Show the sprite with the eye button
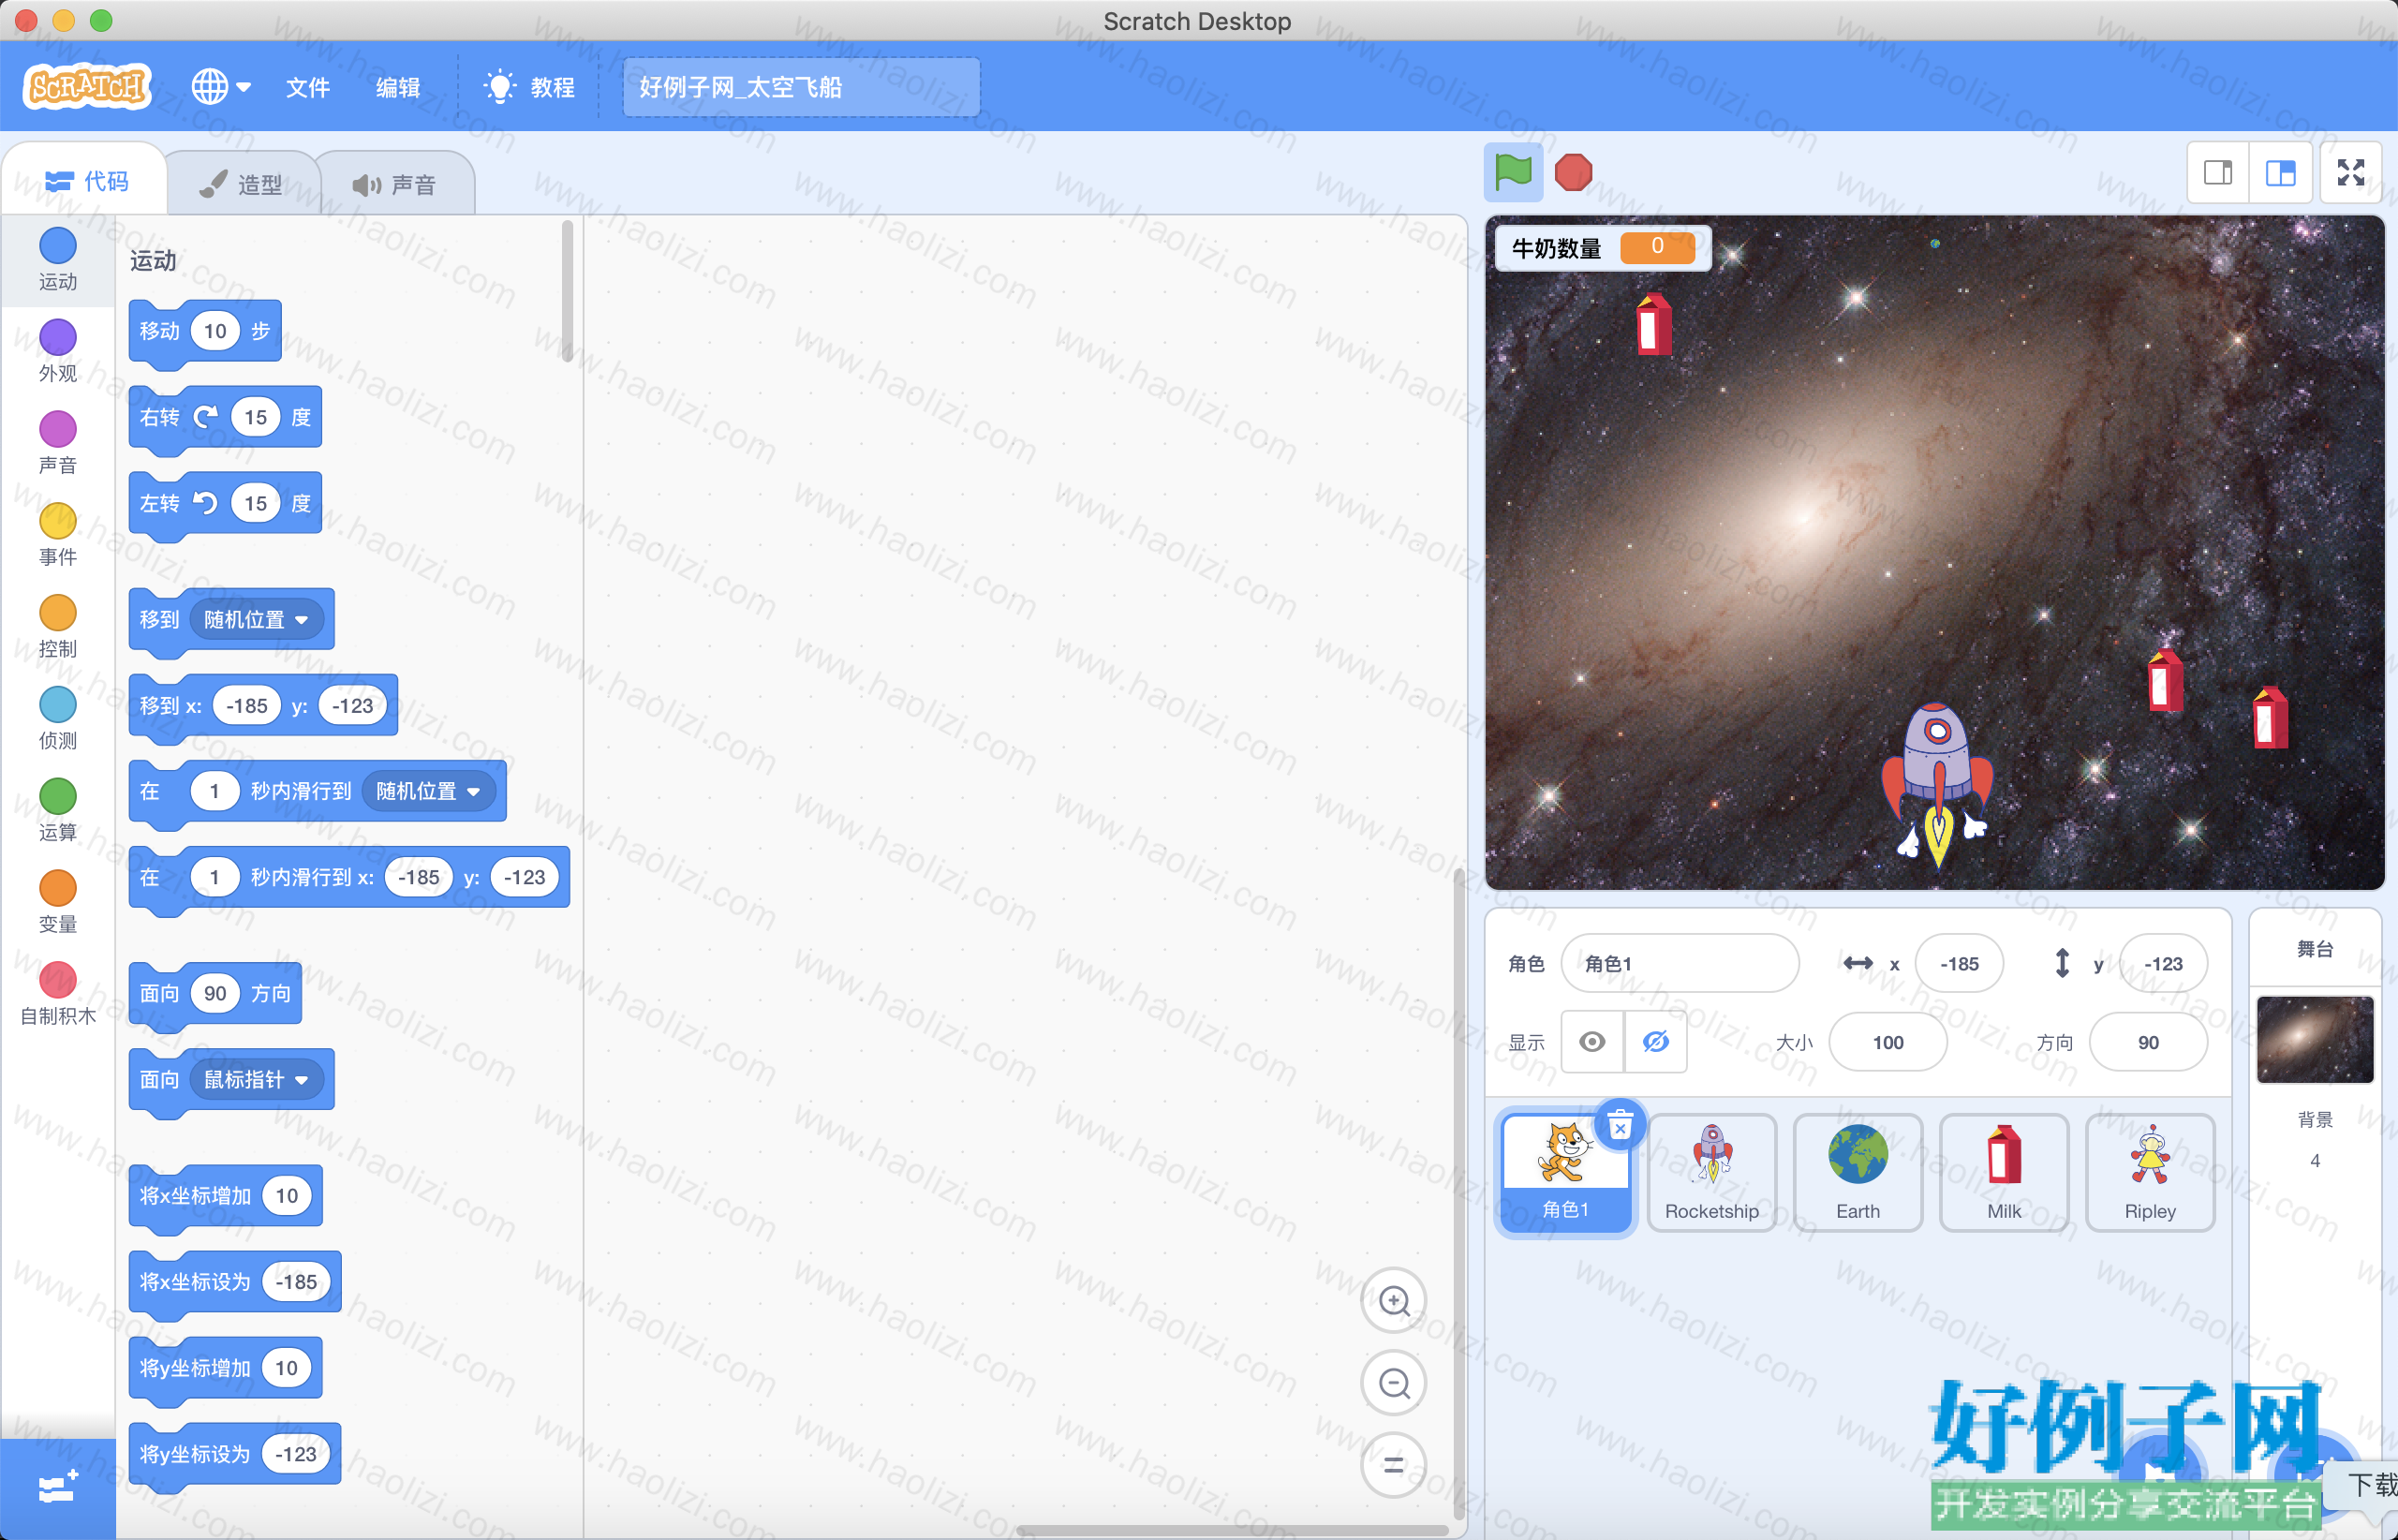2398x1540 pixels. click(x=1593, y=1042)
